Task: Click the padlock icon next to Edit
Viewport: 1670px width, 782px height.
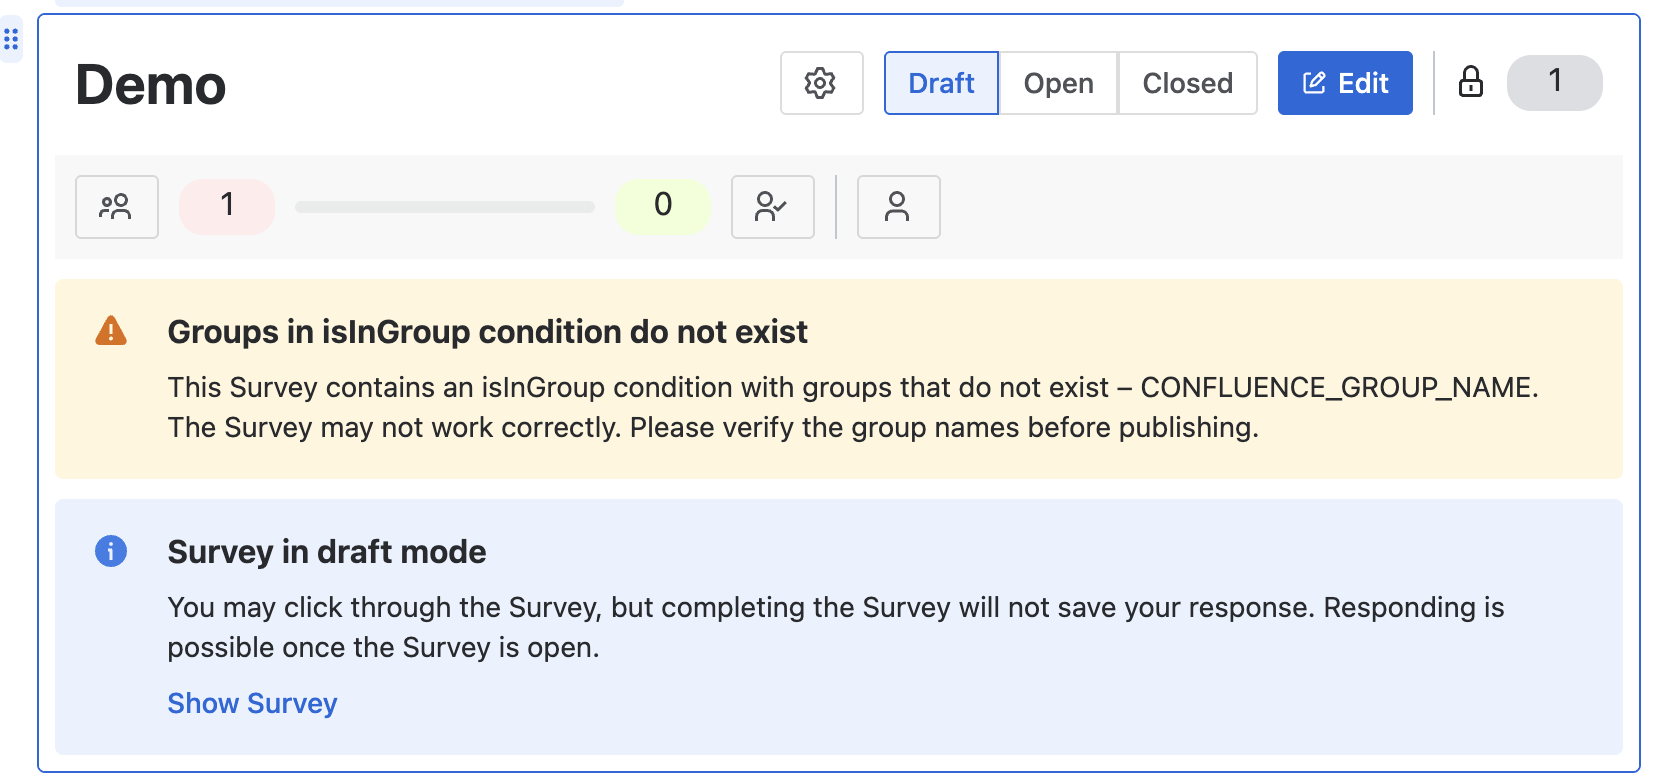Action: [x=1470, y=83]
